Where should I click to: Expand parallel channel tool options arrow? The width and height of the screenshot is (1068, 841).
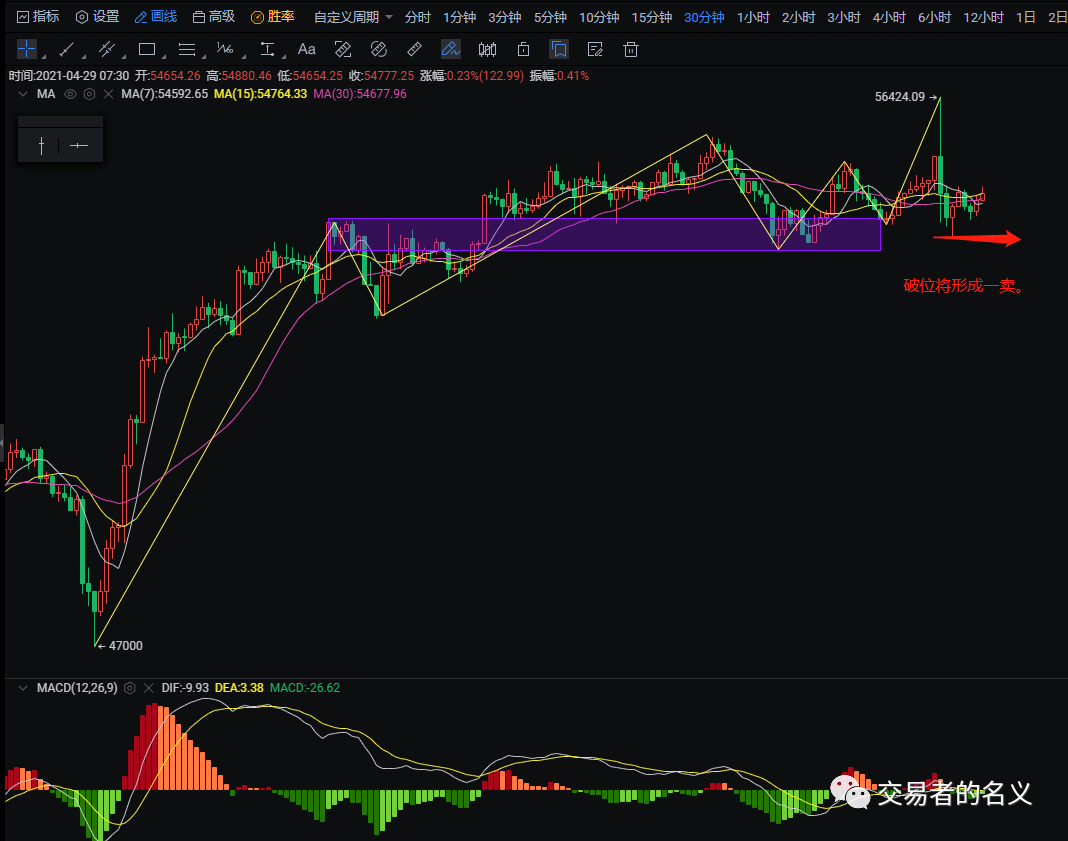[123, 56]
